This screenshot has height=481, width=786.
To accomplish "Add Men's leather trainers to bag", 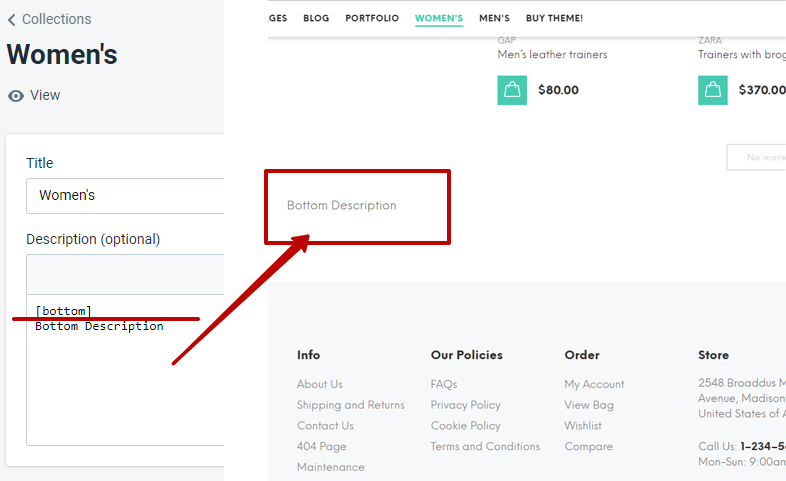I will (512, 90).
